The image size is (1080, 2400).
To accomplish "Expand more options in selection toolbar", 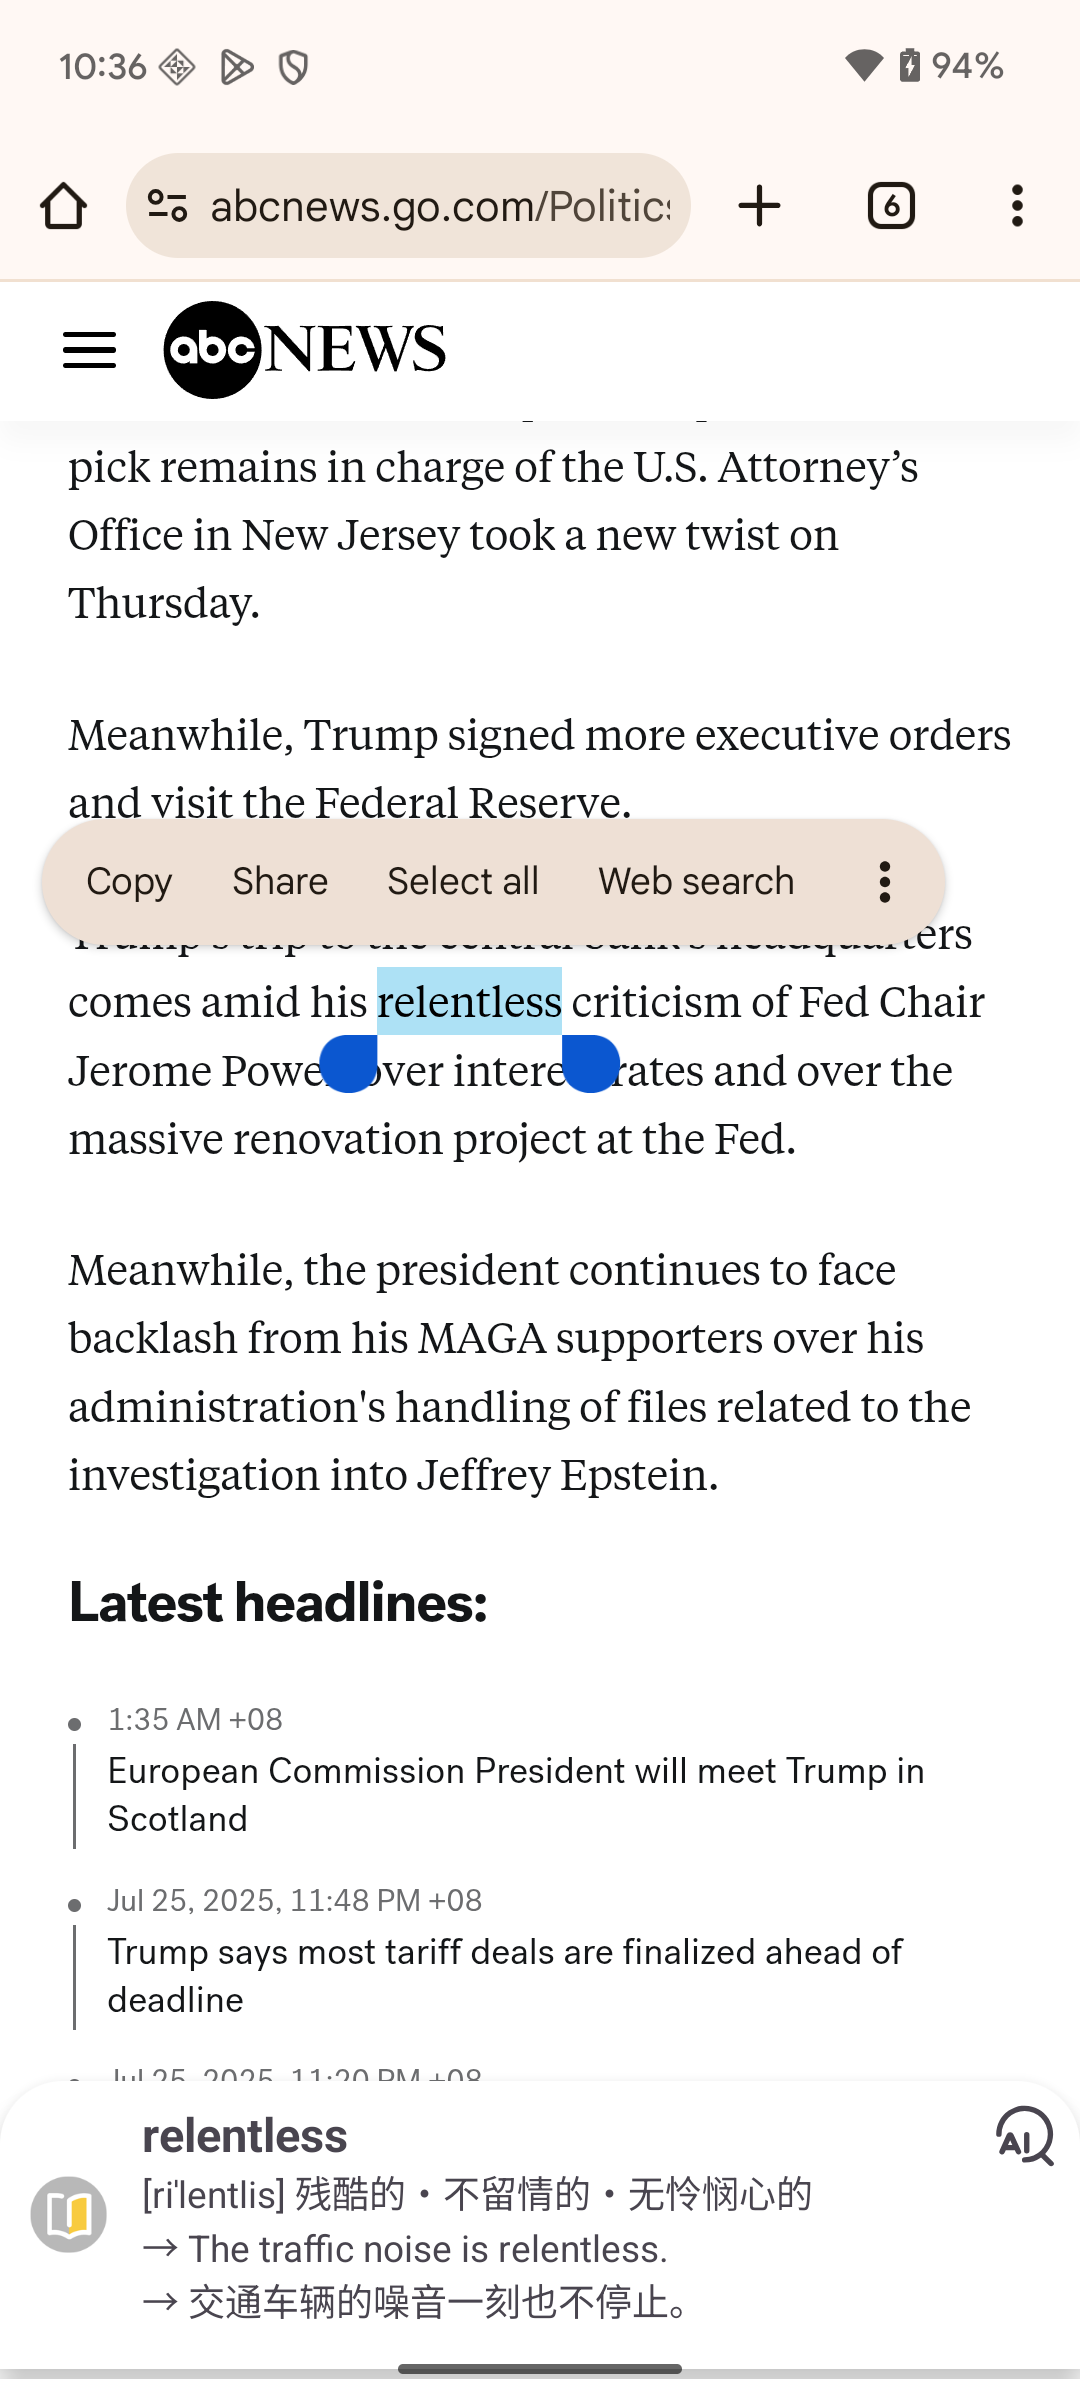I will (884, 881).
